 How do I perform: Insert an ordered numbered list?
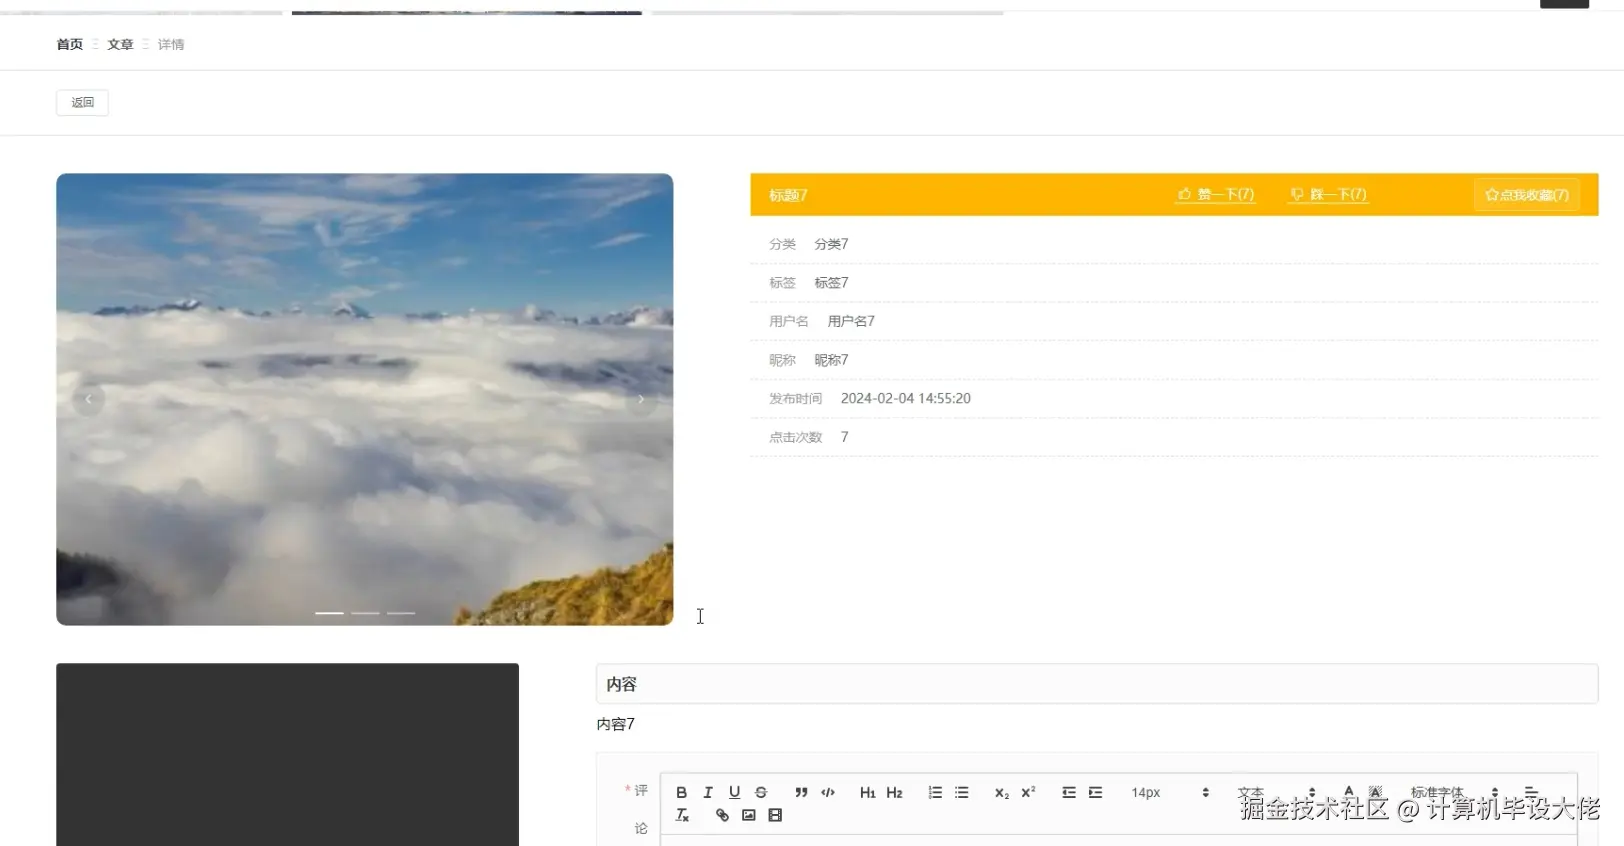click(x=935, y=792)
